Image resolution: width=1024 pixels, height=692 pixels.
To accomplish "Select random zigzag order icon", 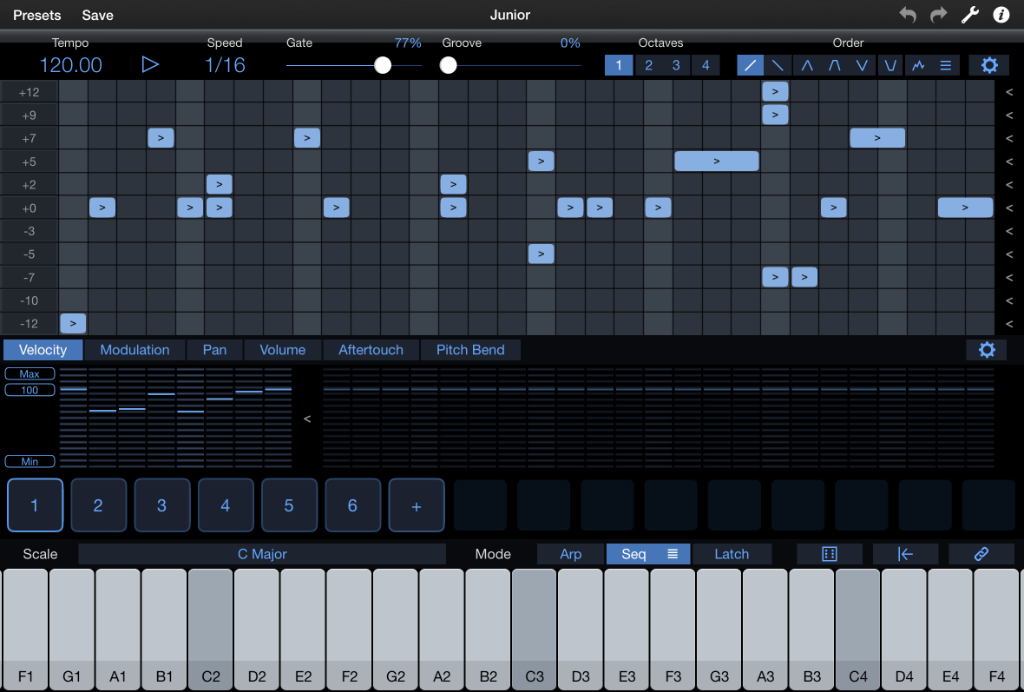I will click(918, 65).
